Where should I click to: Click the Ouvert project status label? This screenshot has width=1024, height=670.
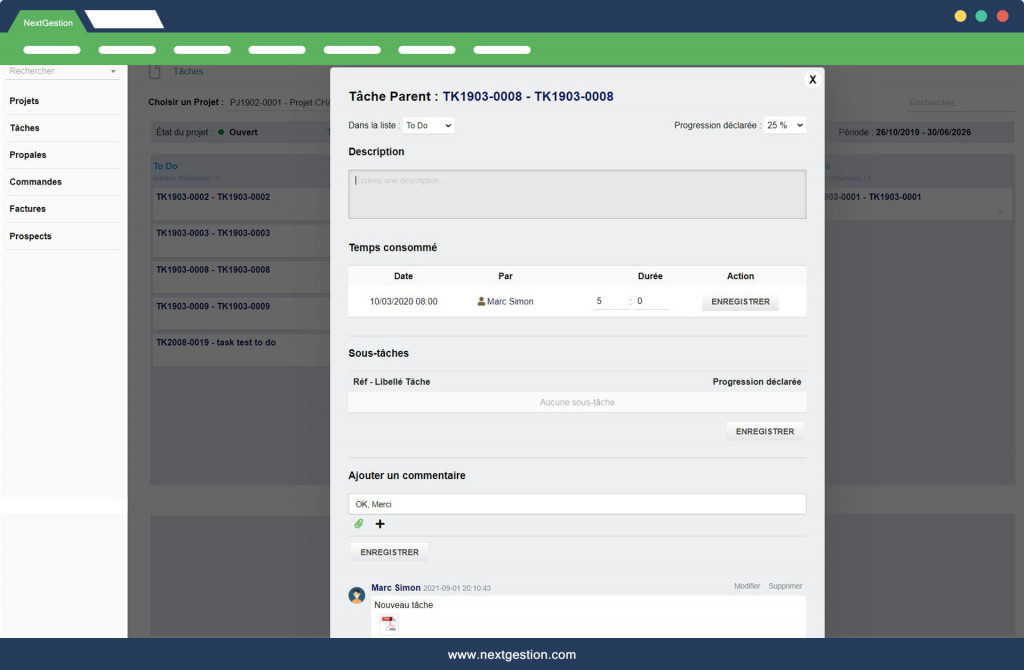[243, 132]
